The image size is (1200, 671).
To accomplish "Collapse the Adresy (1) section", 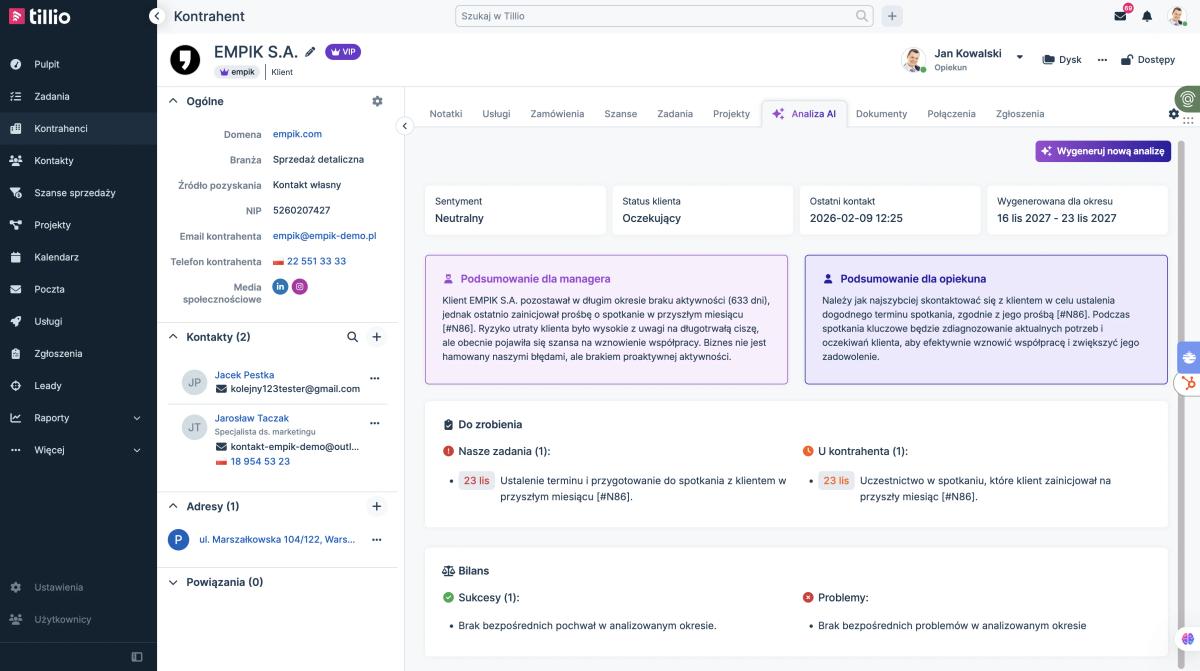I will pos(173,506).
